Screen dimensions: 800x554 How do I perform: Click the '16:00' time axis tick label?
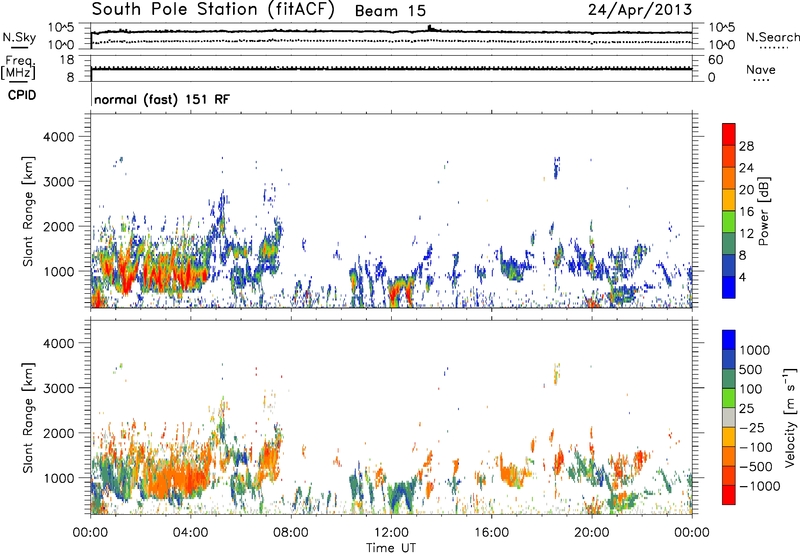(x=491, y=533)
